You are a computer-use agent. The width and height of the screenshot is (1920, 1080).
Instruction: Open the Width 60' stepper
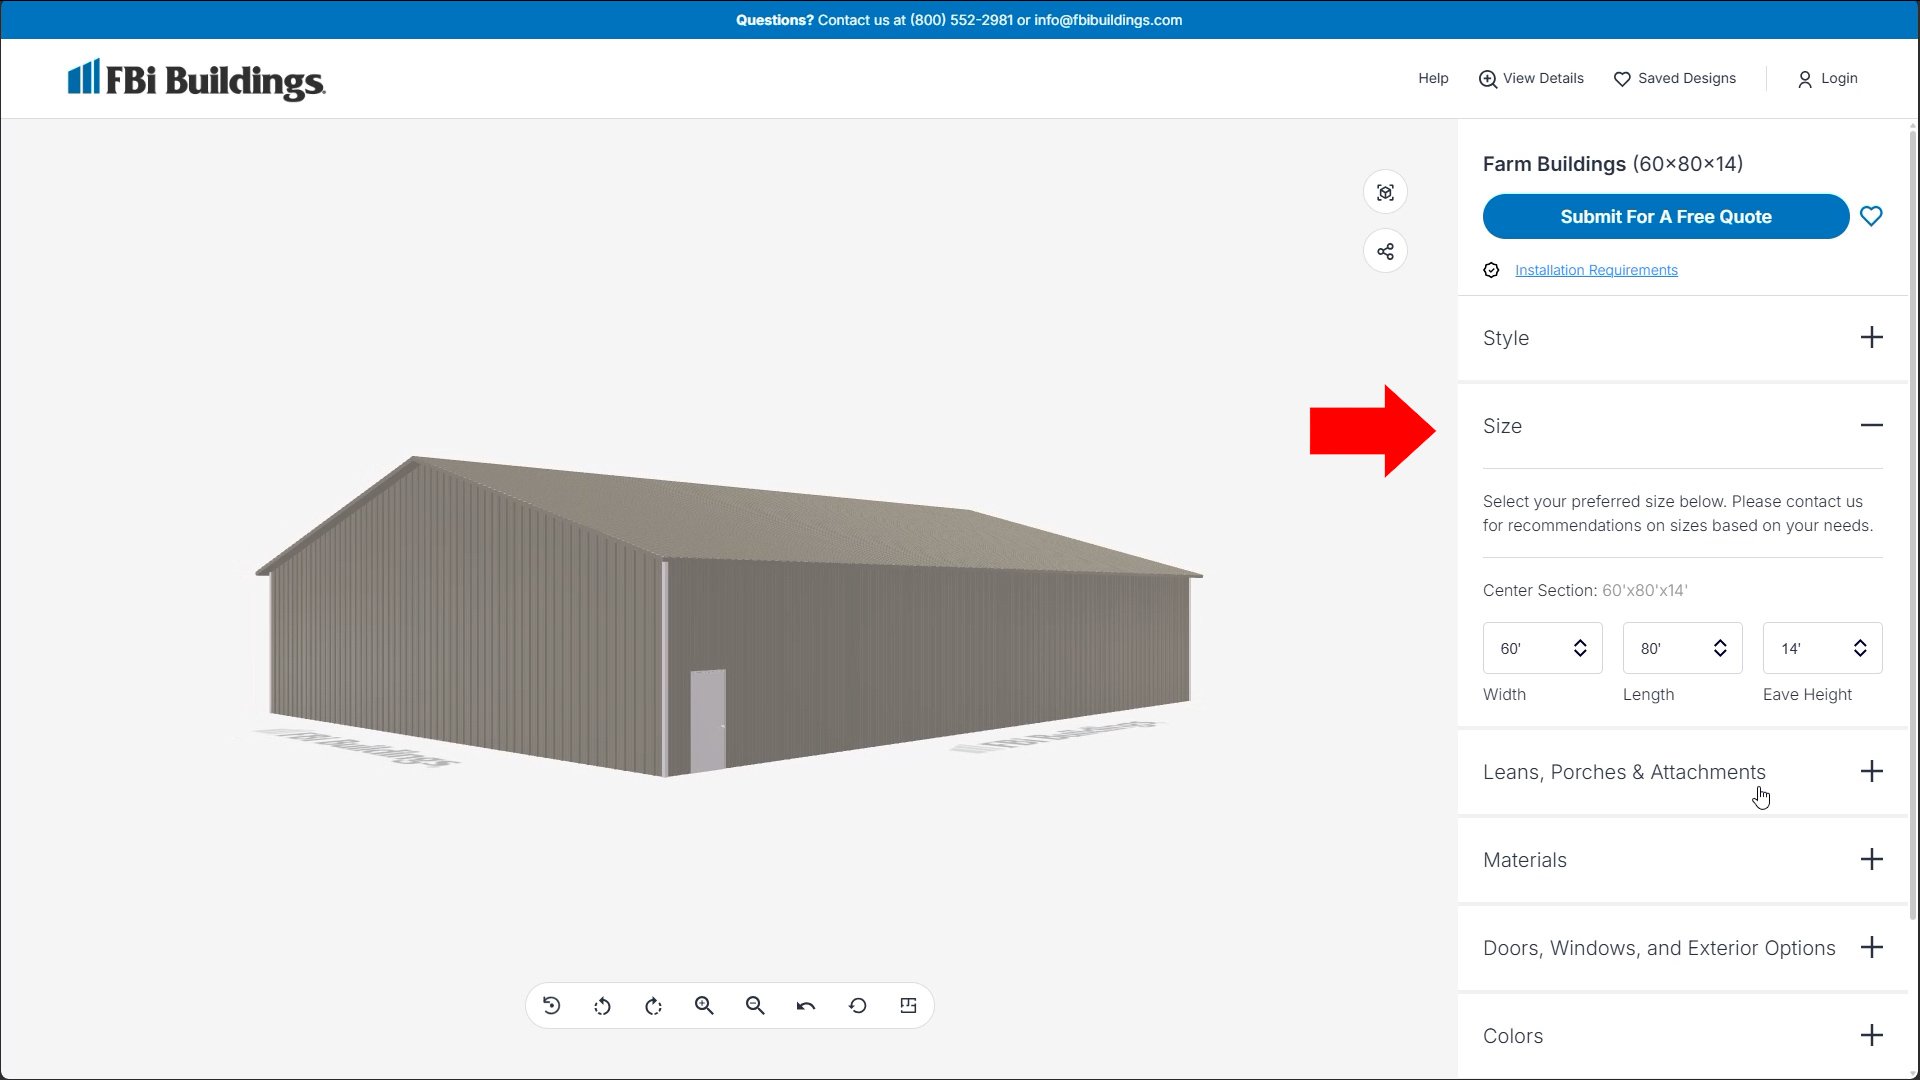(1542, 648)
